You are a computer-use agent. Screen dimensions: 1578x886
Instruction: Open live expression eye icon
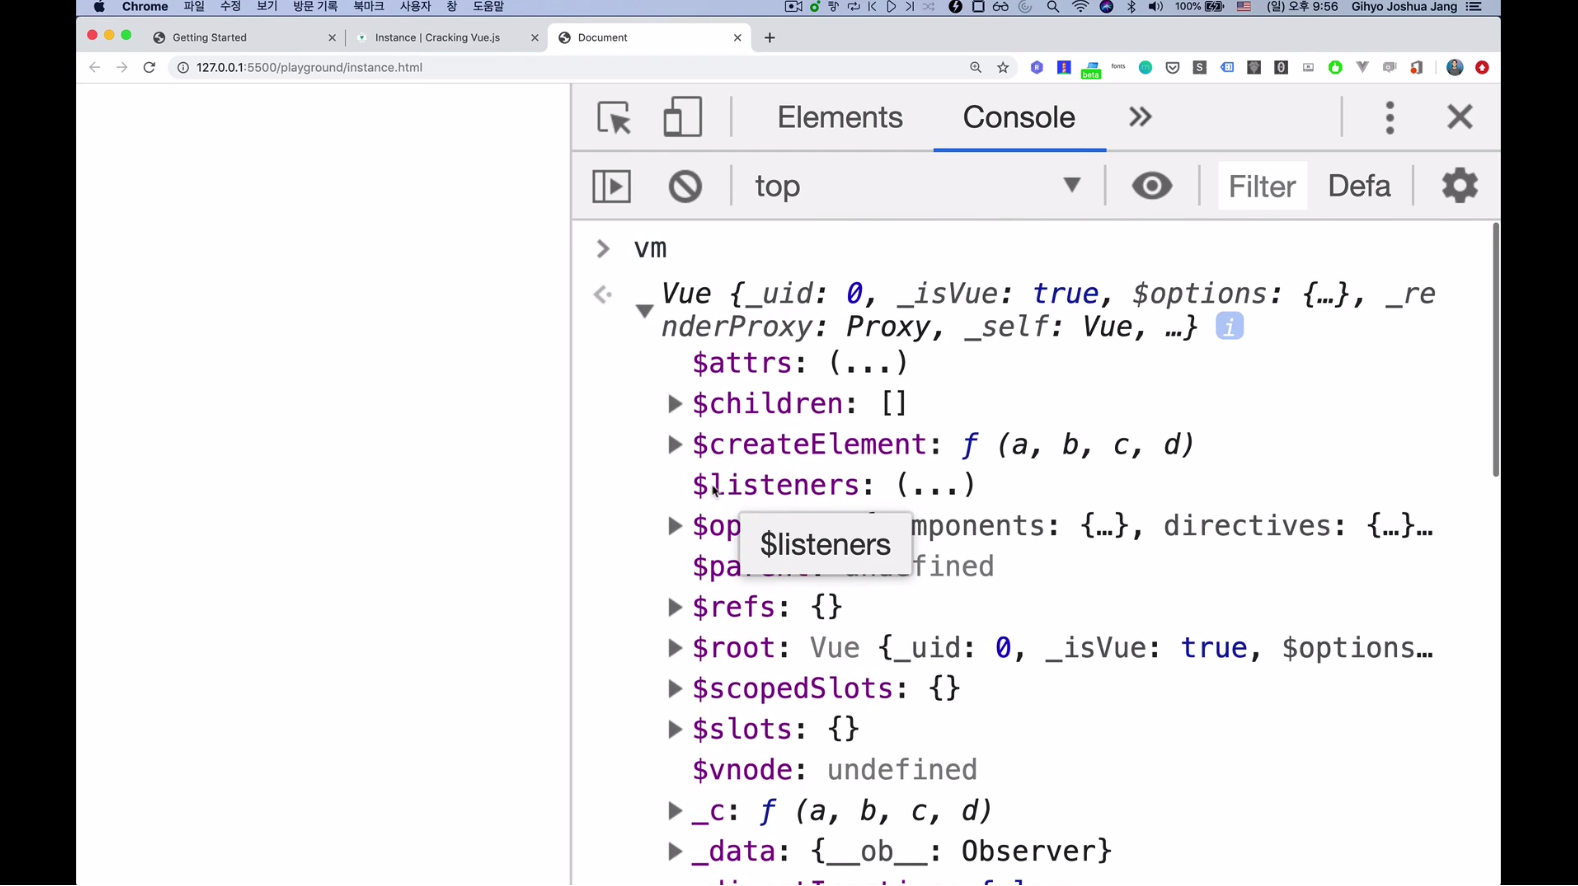pyautogui.click(x=1151, y=186)
